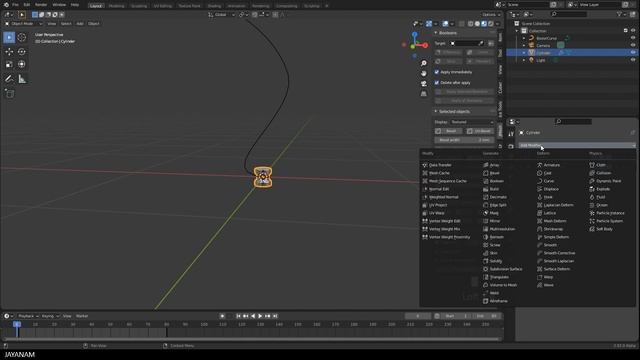Open the Display Textured dropdown
Screen dimensions: 640x360
472,122
